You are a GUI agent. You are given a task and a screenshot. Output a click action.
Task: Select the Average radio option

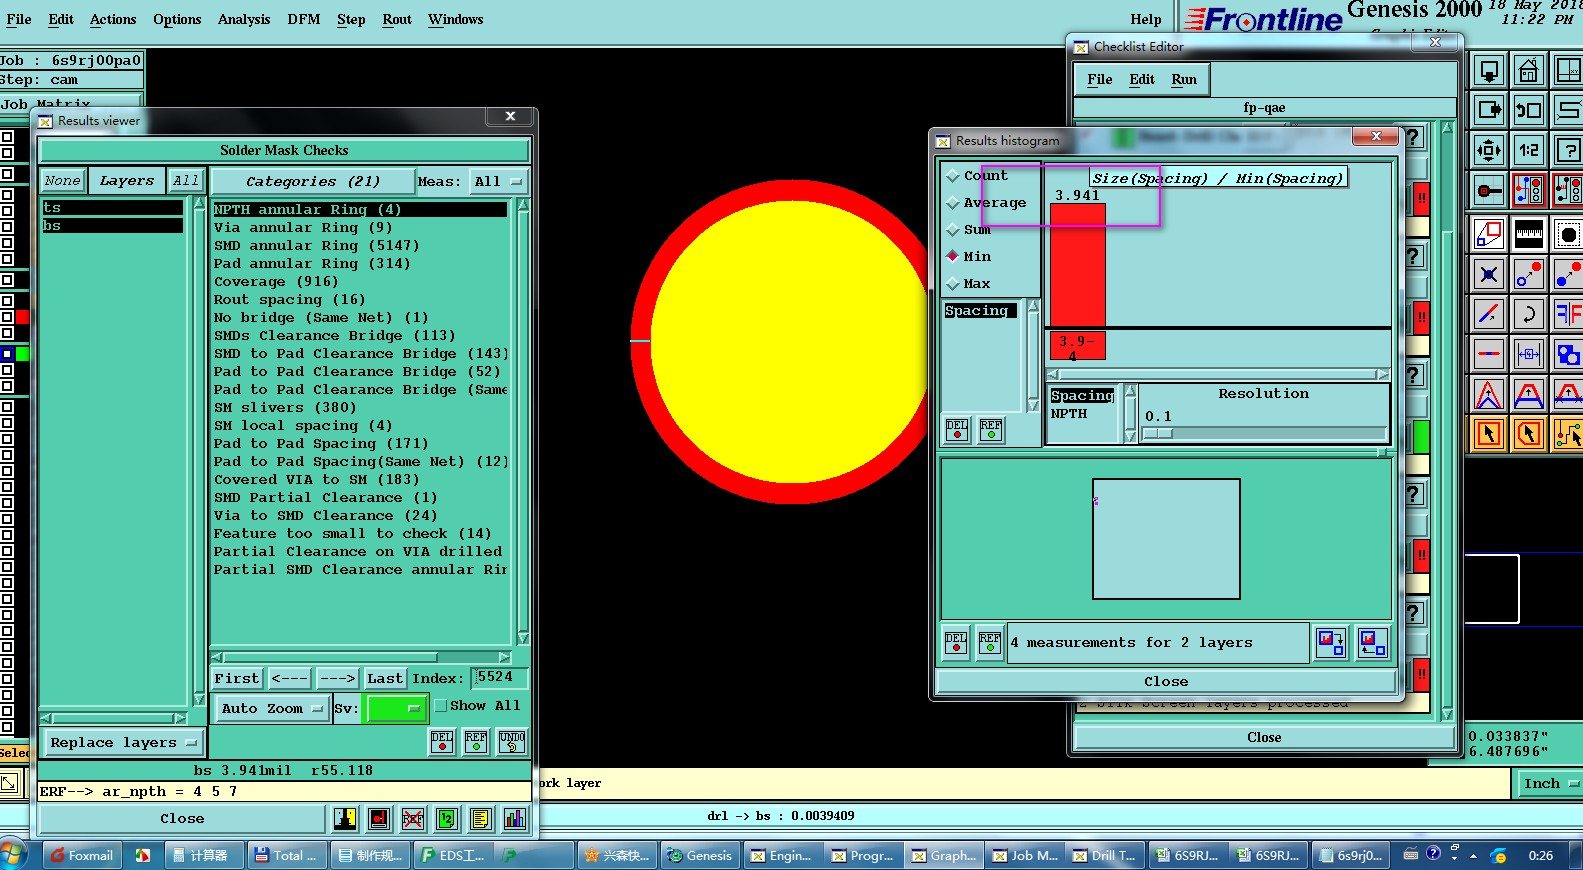pyautogui.click(x=953, y=203)
